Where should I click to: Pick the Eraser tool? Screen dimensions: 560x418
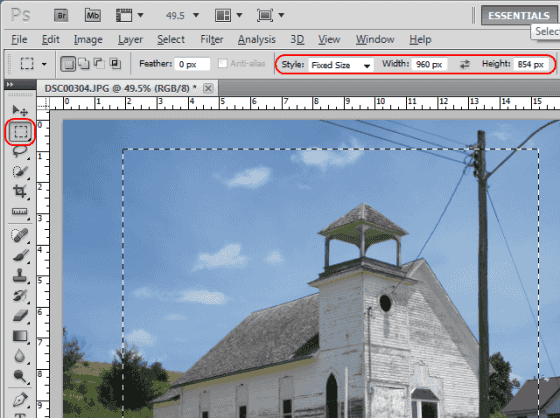click(x=20, y=315)
